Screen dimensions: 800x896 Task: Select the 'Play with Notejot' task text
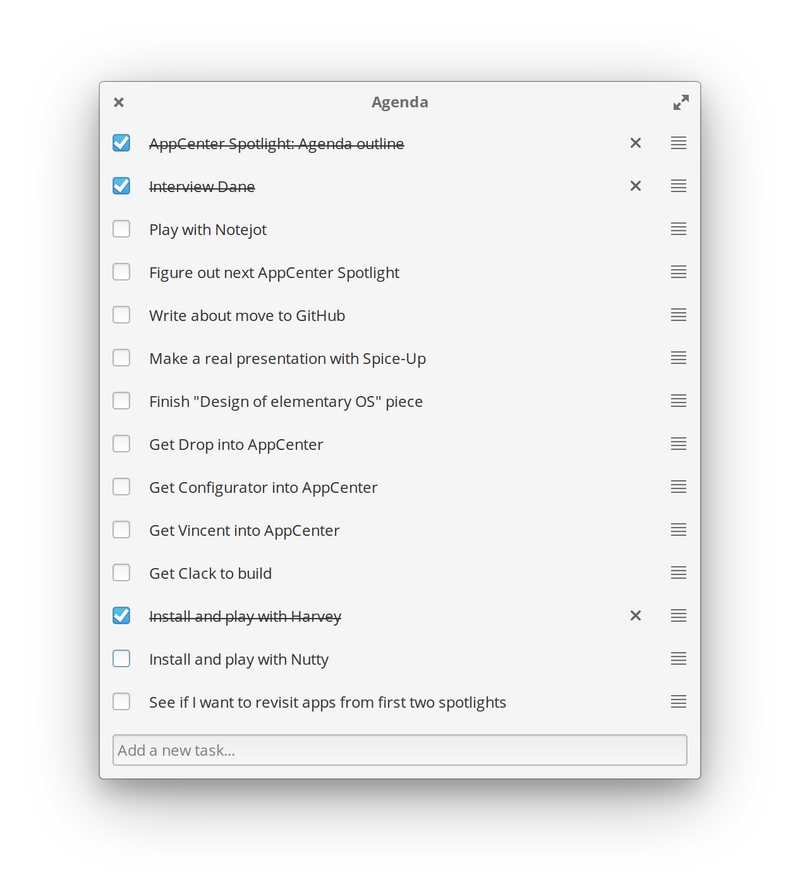[207, 230]
